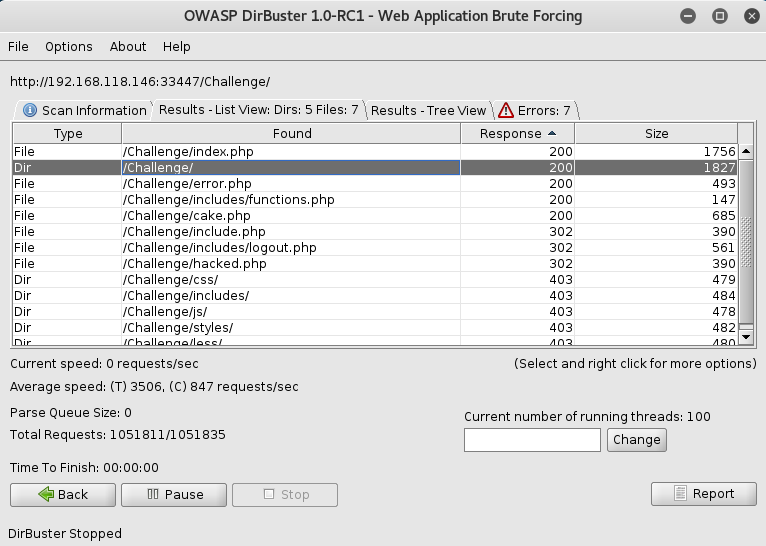Open the File menu

(18, 46)
